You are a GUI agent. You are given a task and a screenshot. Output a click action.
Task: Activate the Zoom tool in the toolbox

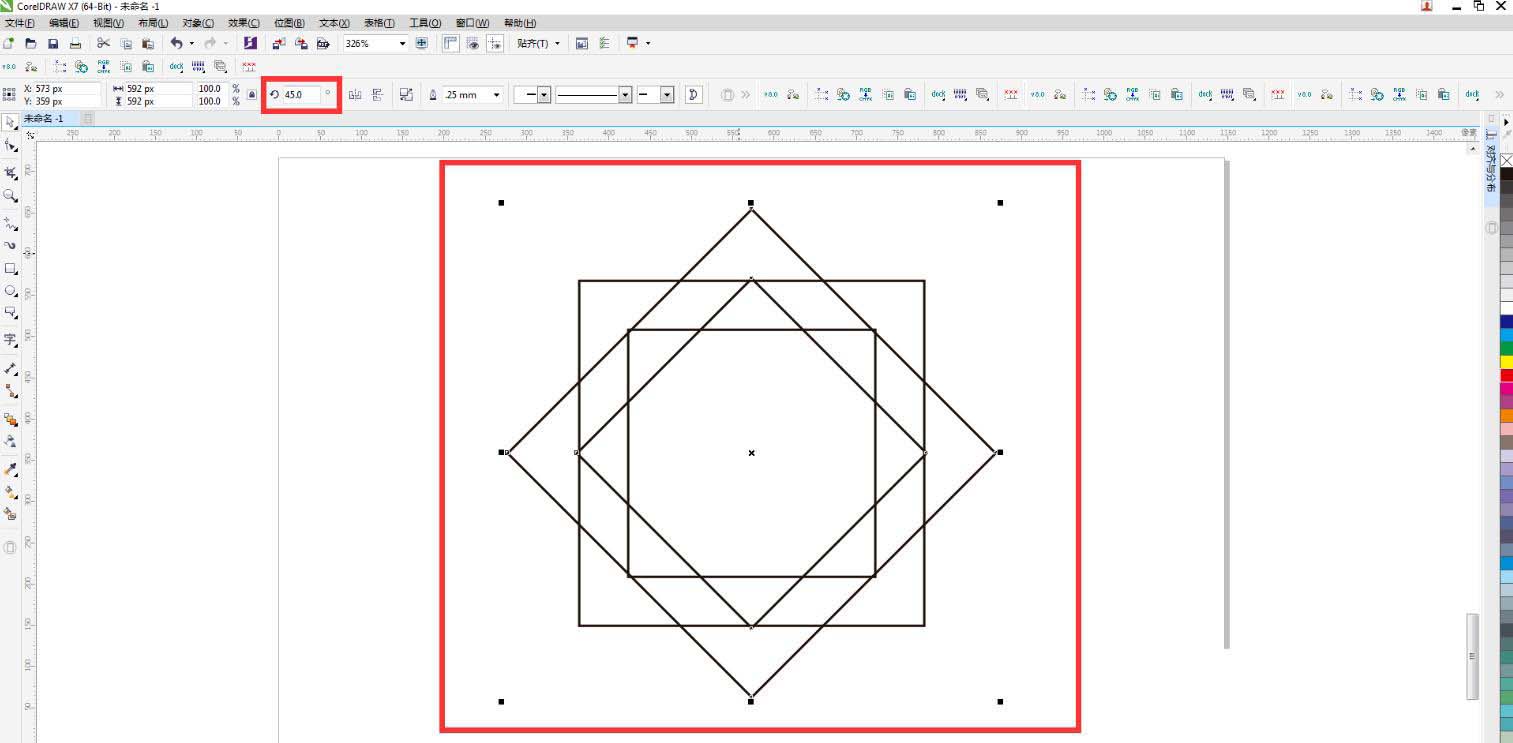11,196
